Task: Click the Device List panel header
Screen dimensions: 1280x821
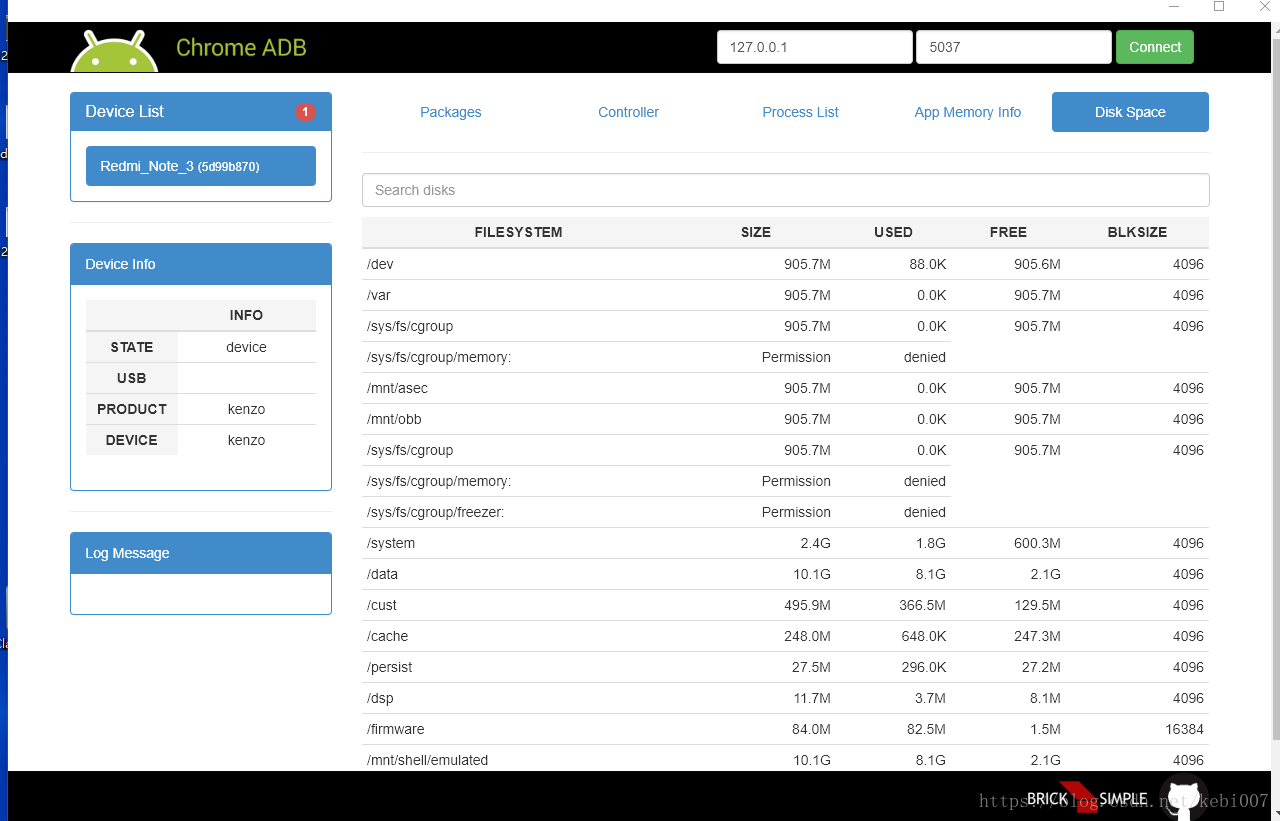Action: [x=201, y=112]
